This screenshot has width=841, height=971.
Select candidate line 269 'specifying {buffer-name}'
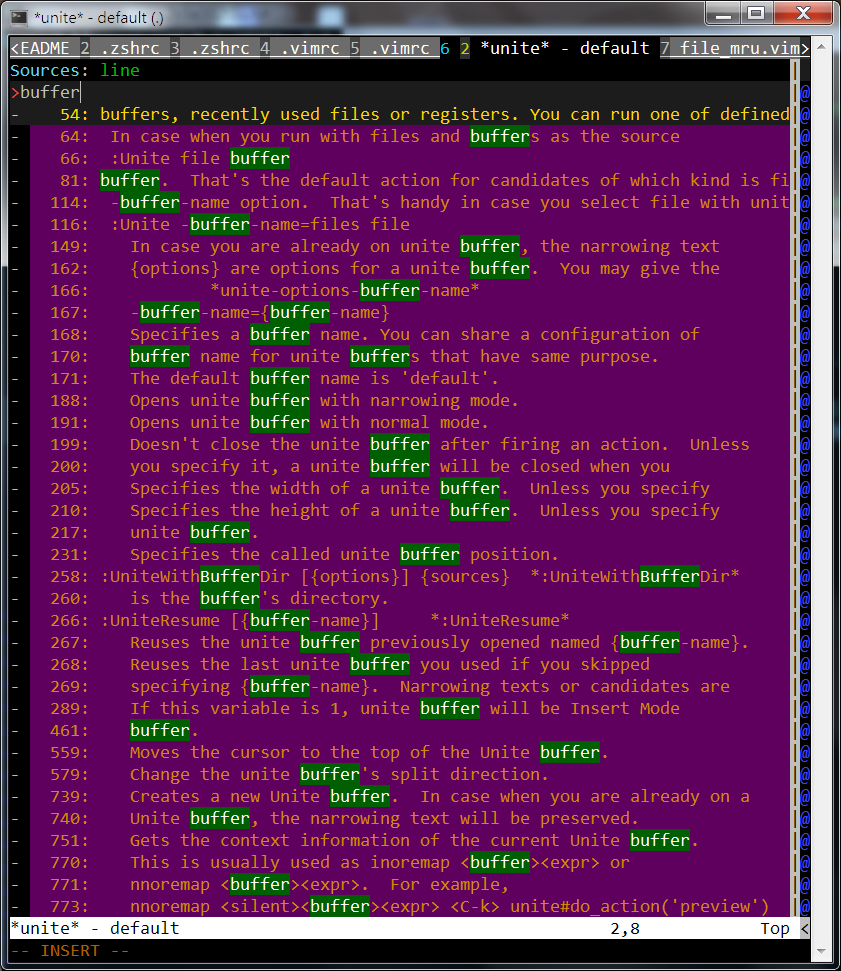point(400,687)
